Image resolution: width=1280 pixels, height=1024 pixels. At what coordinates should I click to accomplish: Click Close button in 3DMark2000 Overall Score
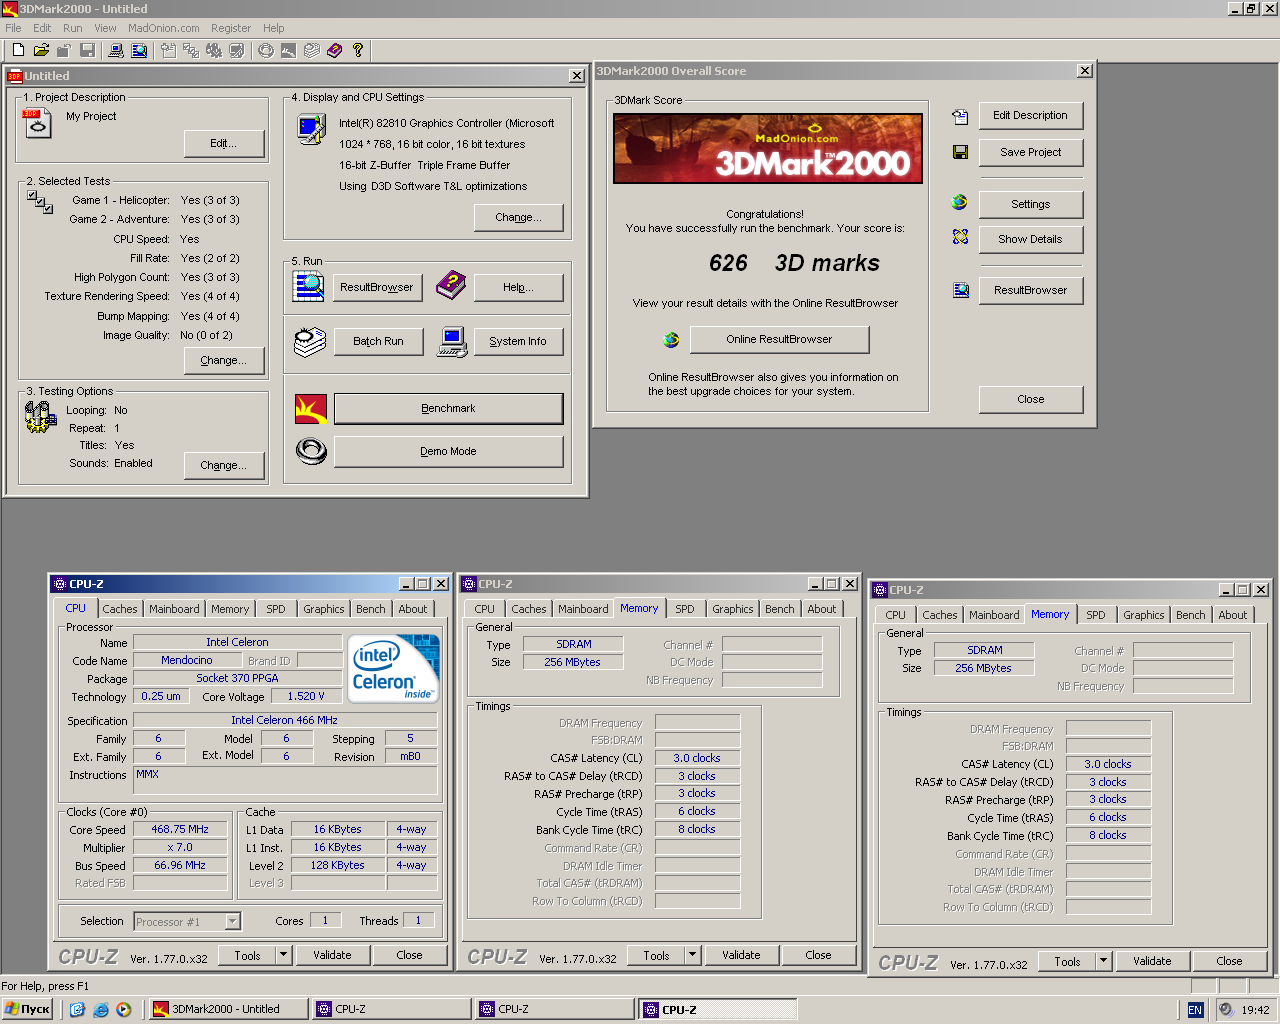coord(1030,399)
